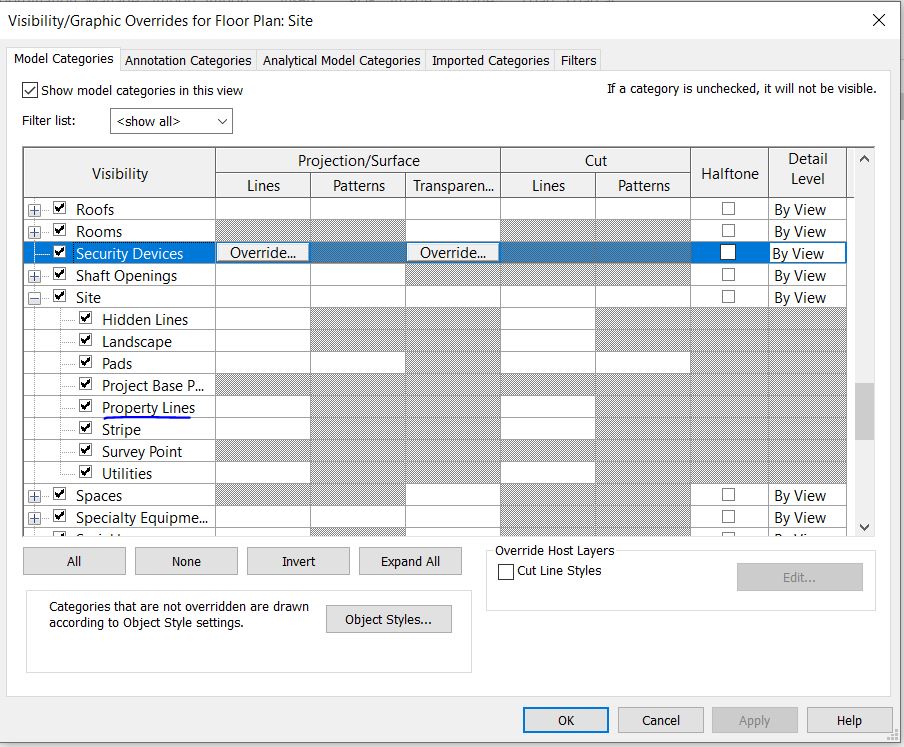Screen dimensions: 904x747
Task: Expand the Spaces category node
Action: tap(35, 496)
